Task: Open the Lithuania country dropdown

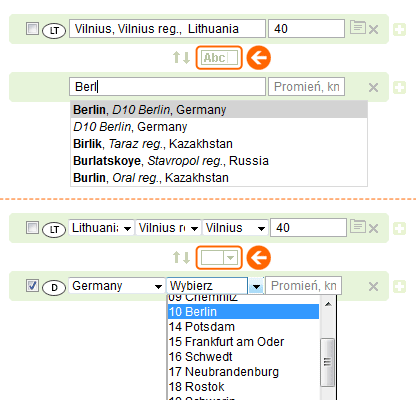Action: click(101, 228)
